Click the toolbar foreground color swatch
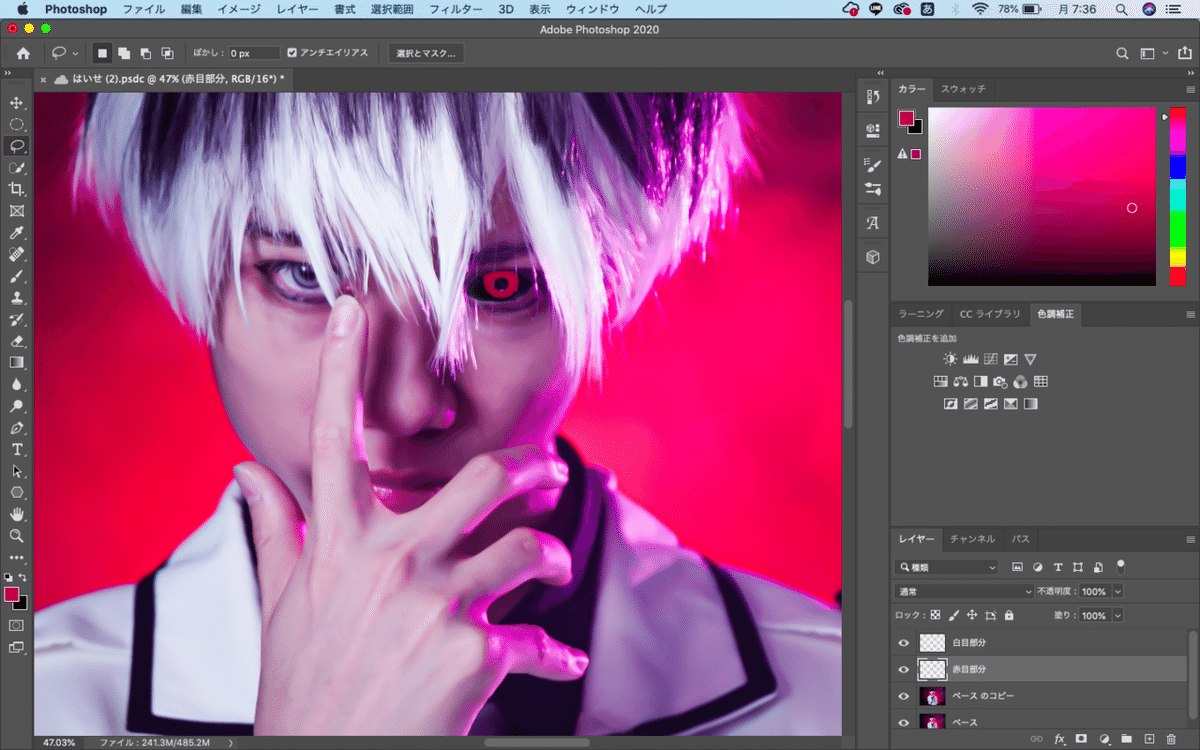The image size is (1200, 750). (11, 594)
